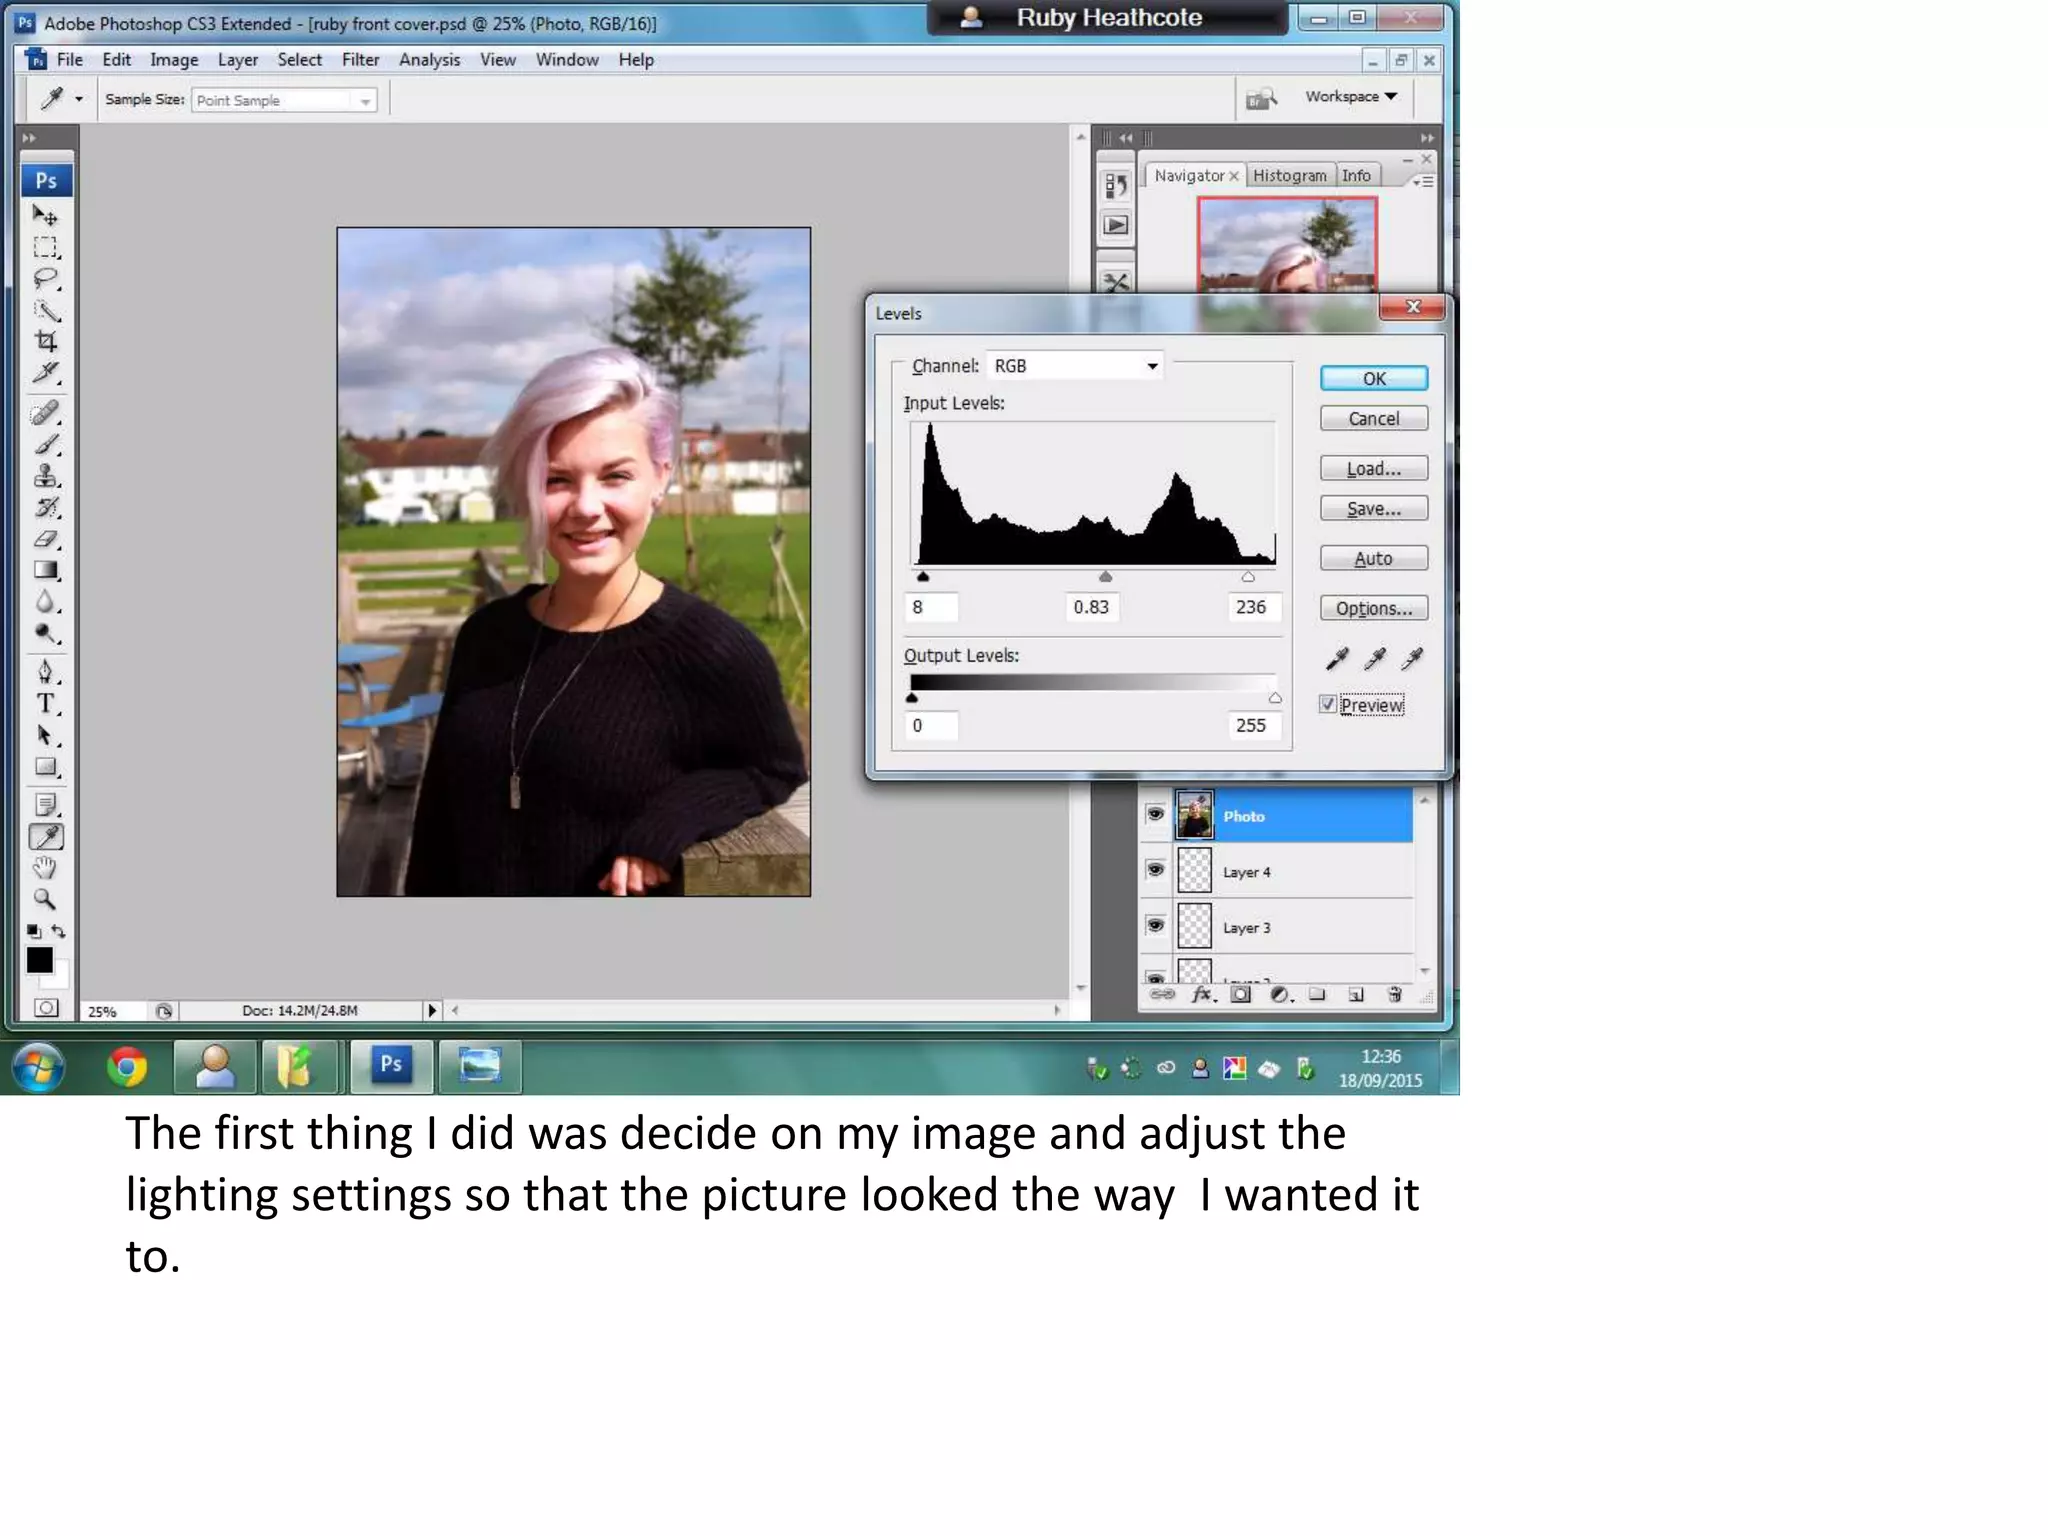
Task: Hide the Photo layer visibility eye
Action: pyautogui.click(x=1155, y=814)
